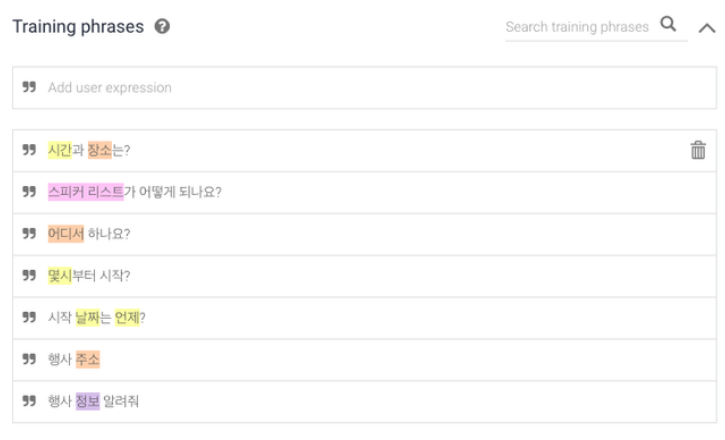
Task: Click the search magnifier icon
Action: (668, 24)
